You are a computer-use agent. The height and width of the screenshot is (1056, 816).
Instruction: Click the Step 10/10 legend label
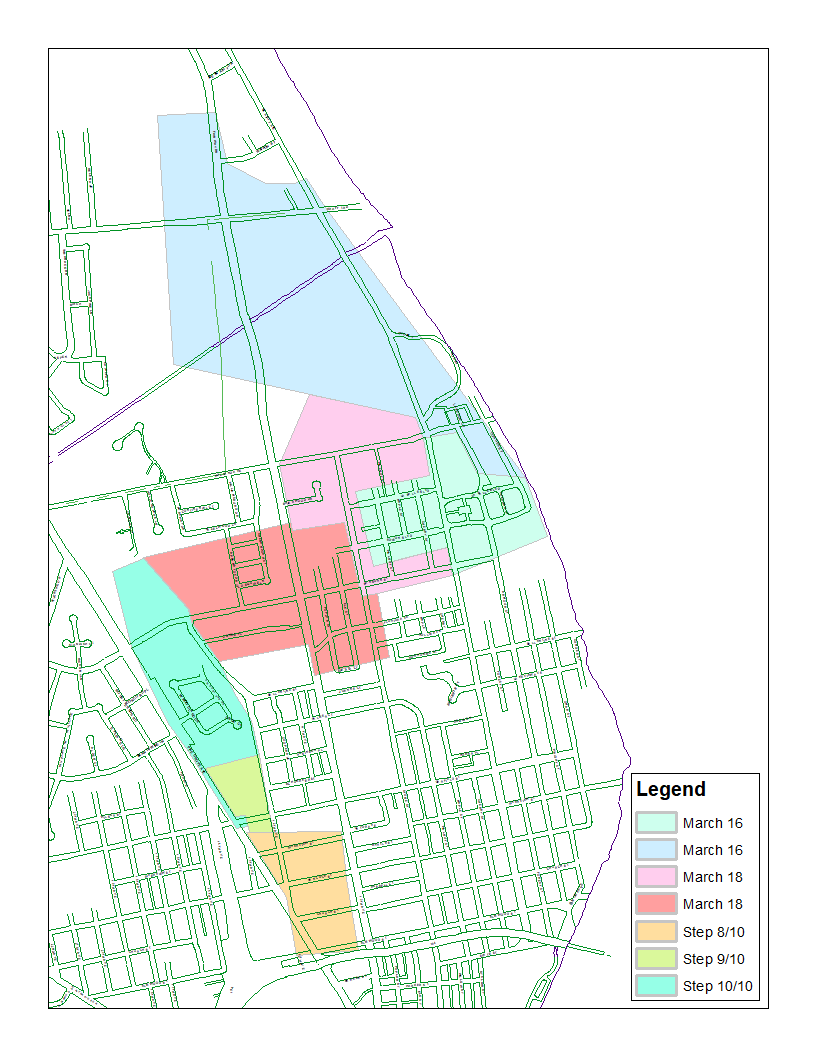coord(717,986)
